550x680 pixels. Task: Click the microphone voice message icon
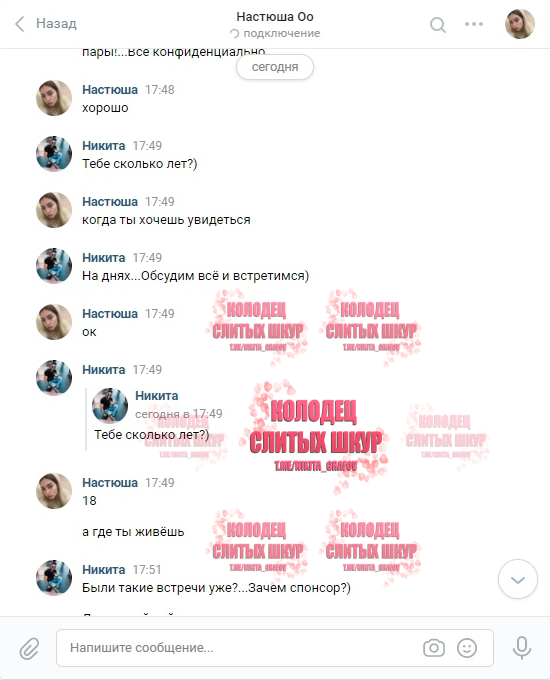coord(522,648)
